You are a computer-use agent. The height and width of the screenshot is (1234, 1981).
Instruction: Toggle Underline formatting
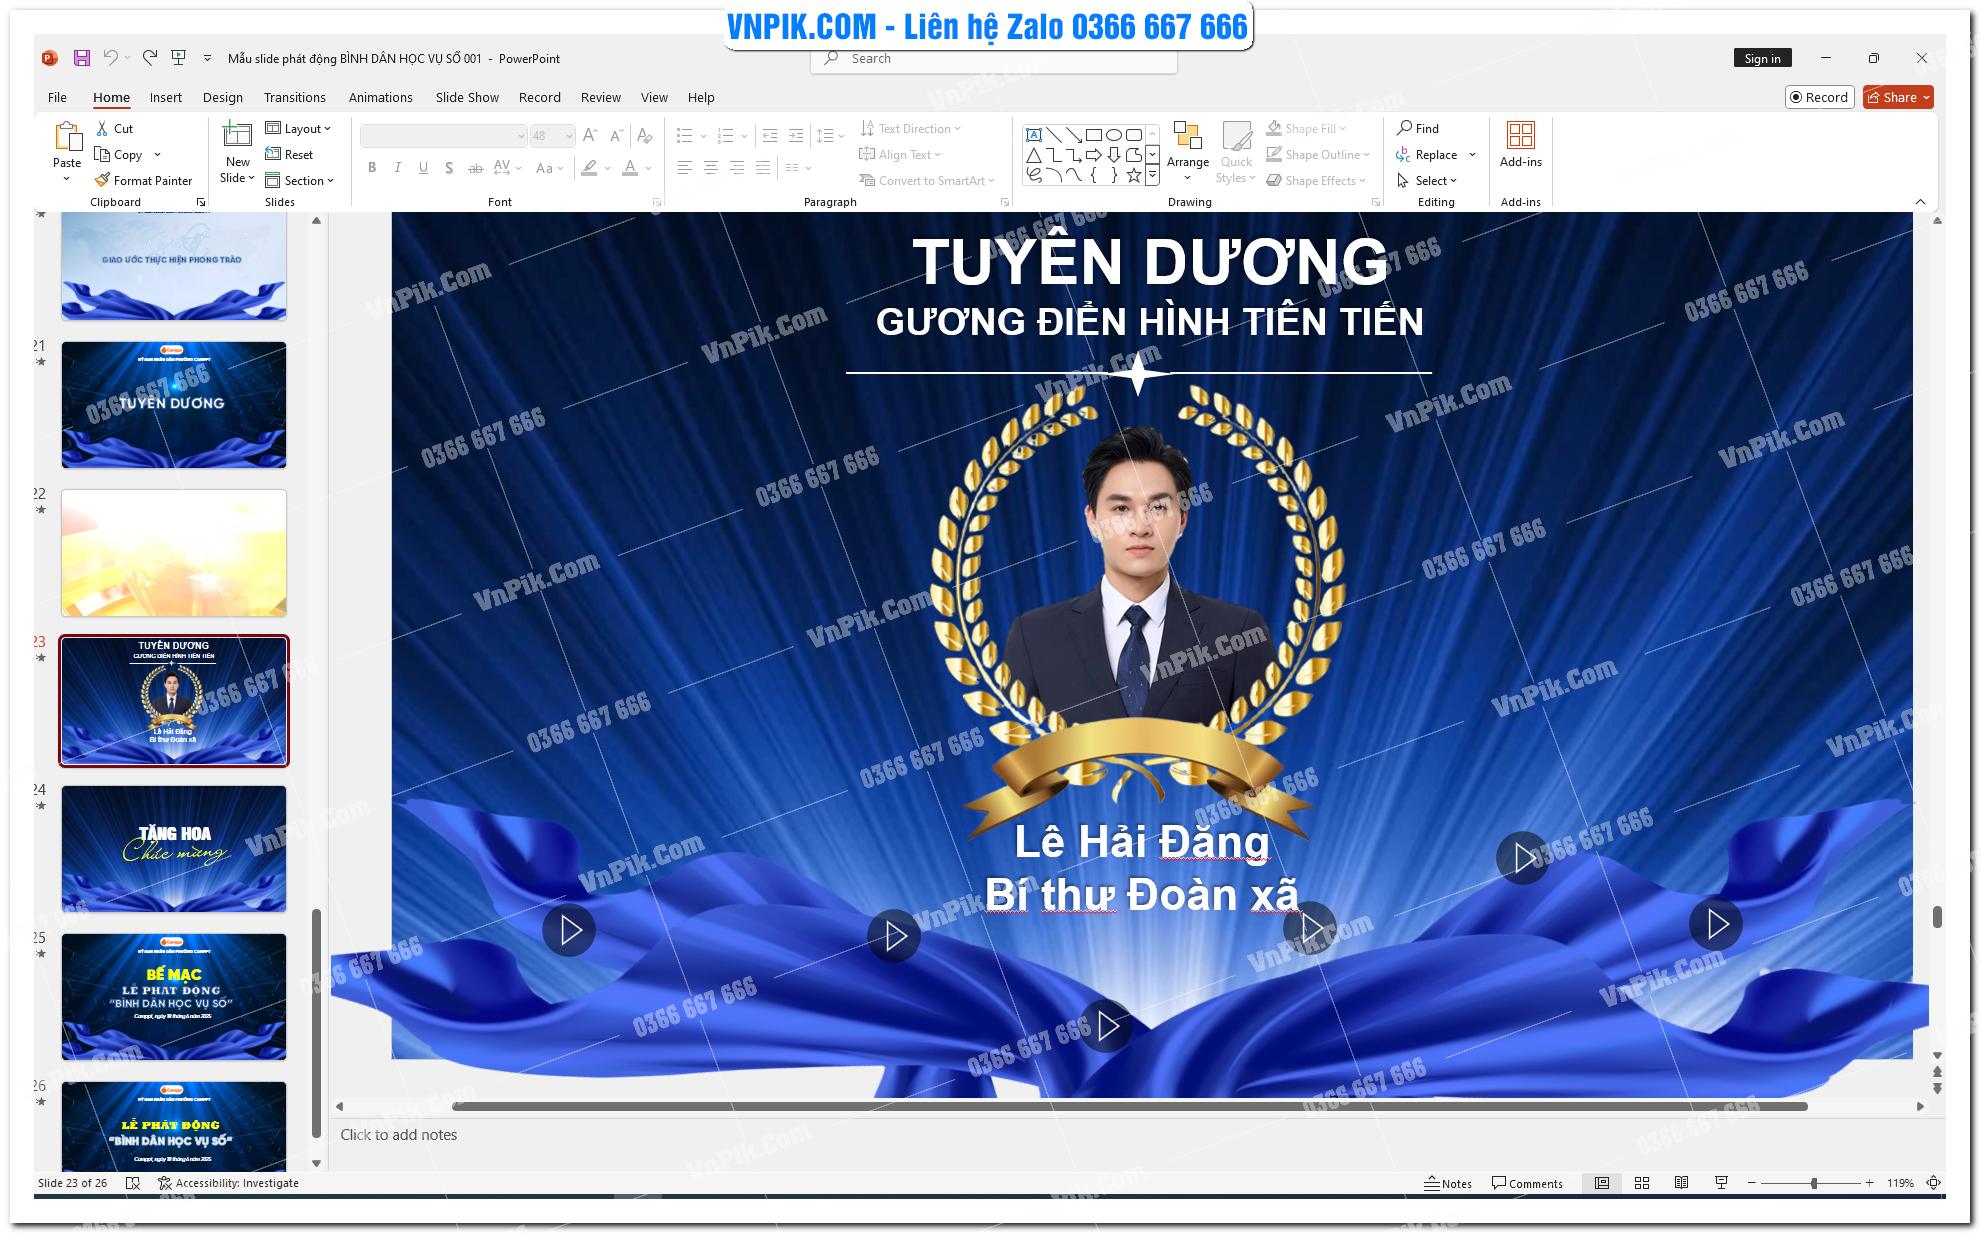point(423,167)
